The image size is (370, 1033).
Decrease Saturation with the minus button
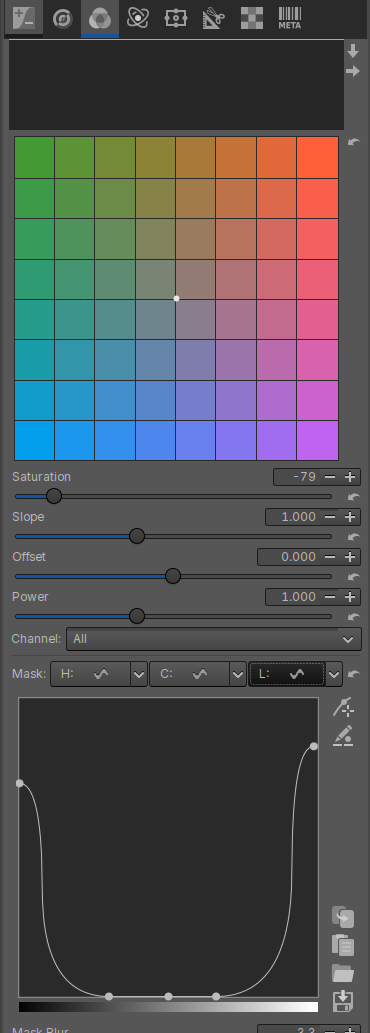pos(331,477)
